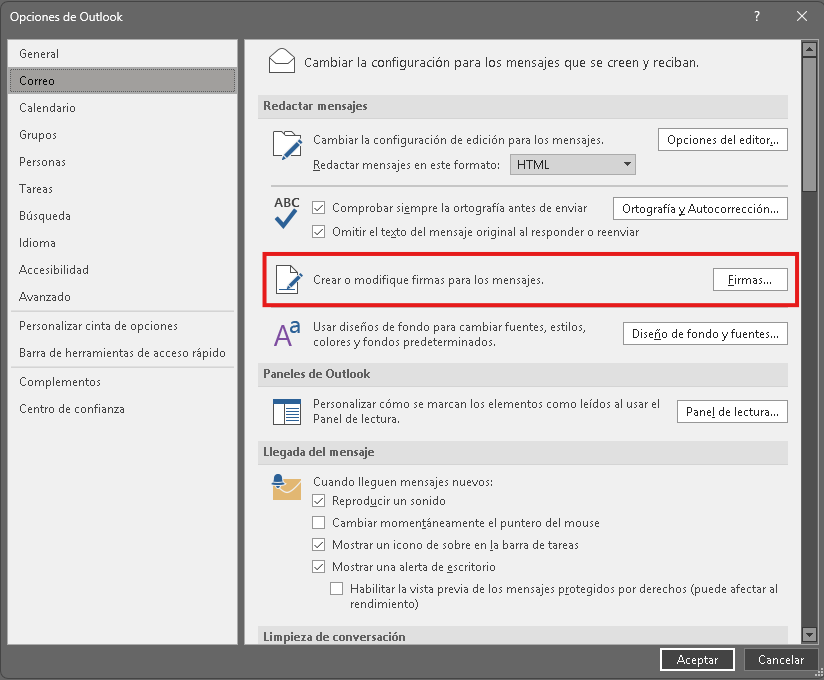Viewport: 824px width, 680px height.
Task: Open Diseño de fondo y fuentes
Action: [x=705, y=334]
